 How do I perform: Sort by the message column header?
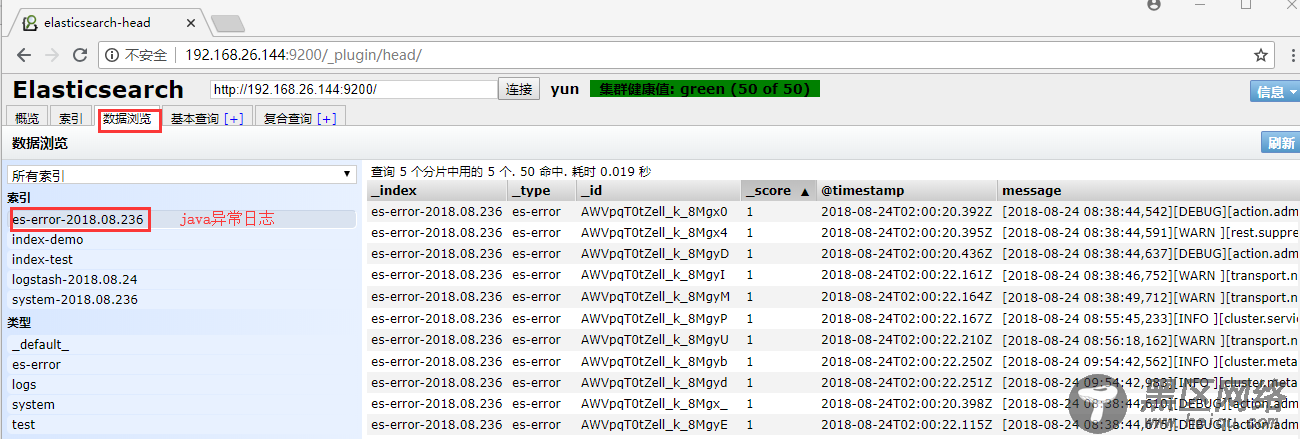tap(1149, 190)
